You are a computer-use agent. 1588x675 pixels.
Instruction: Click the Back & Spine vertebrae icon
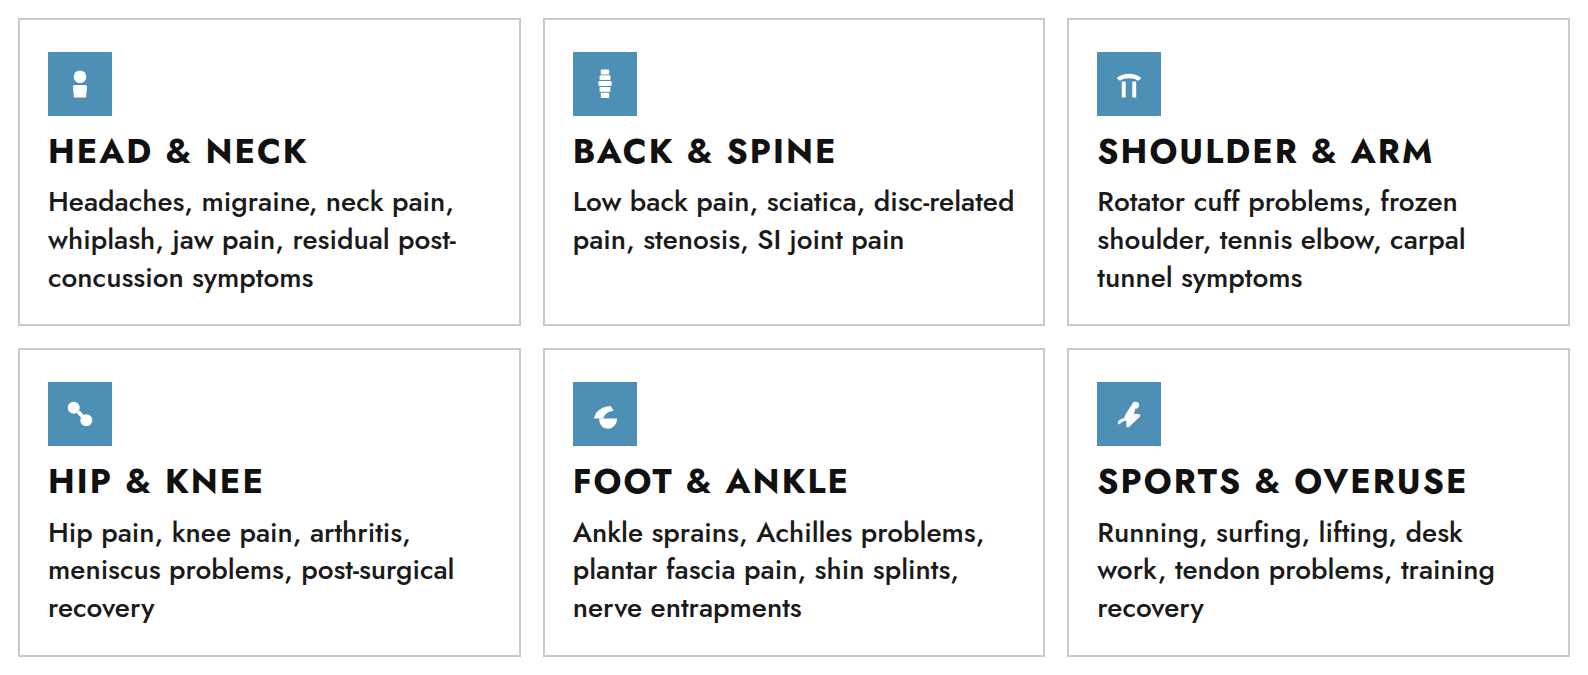pos(605,84)
